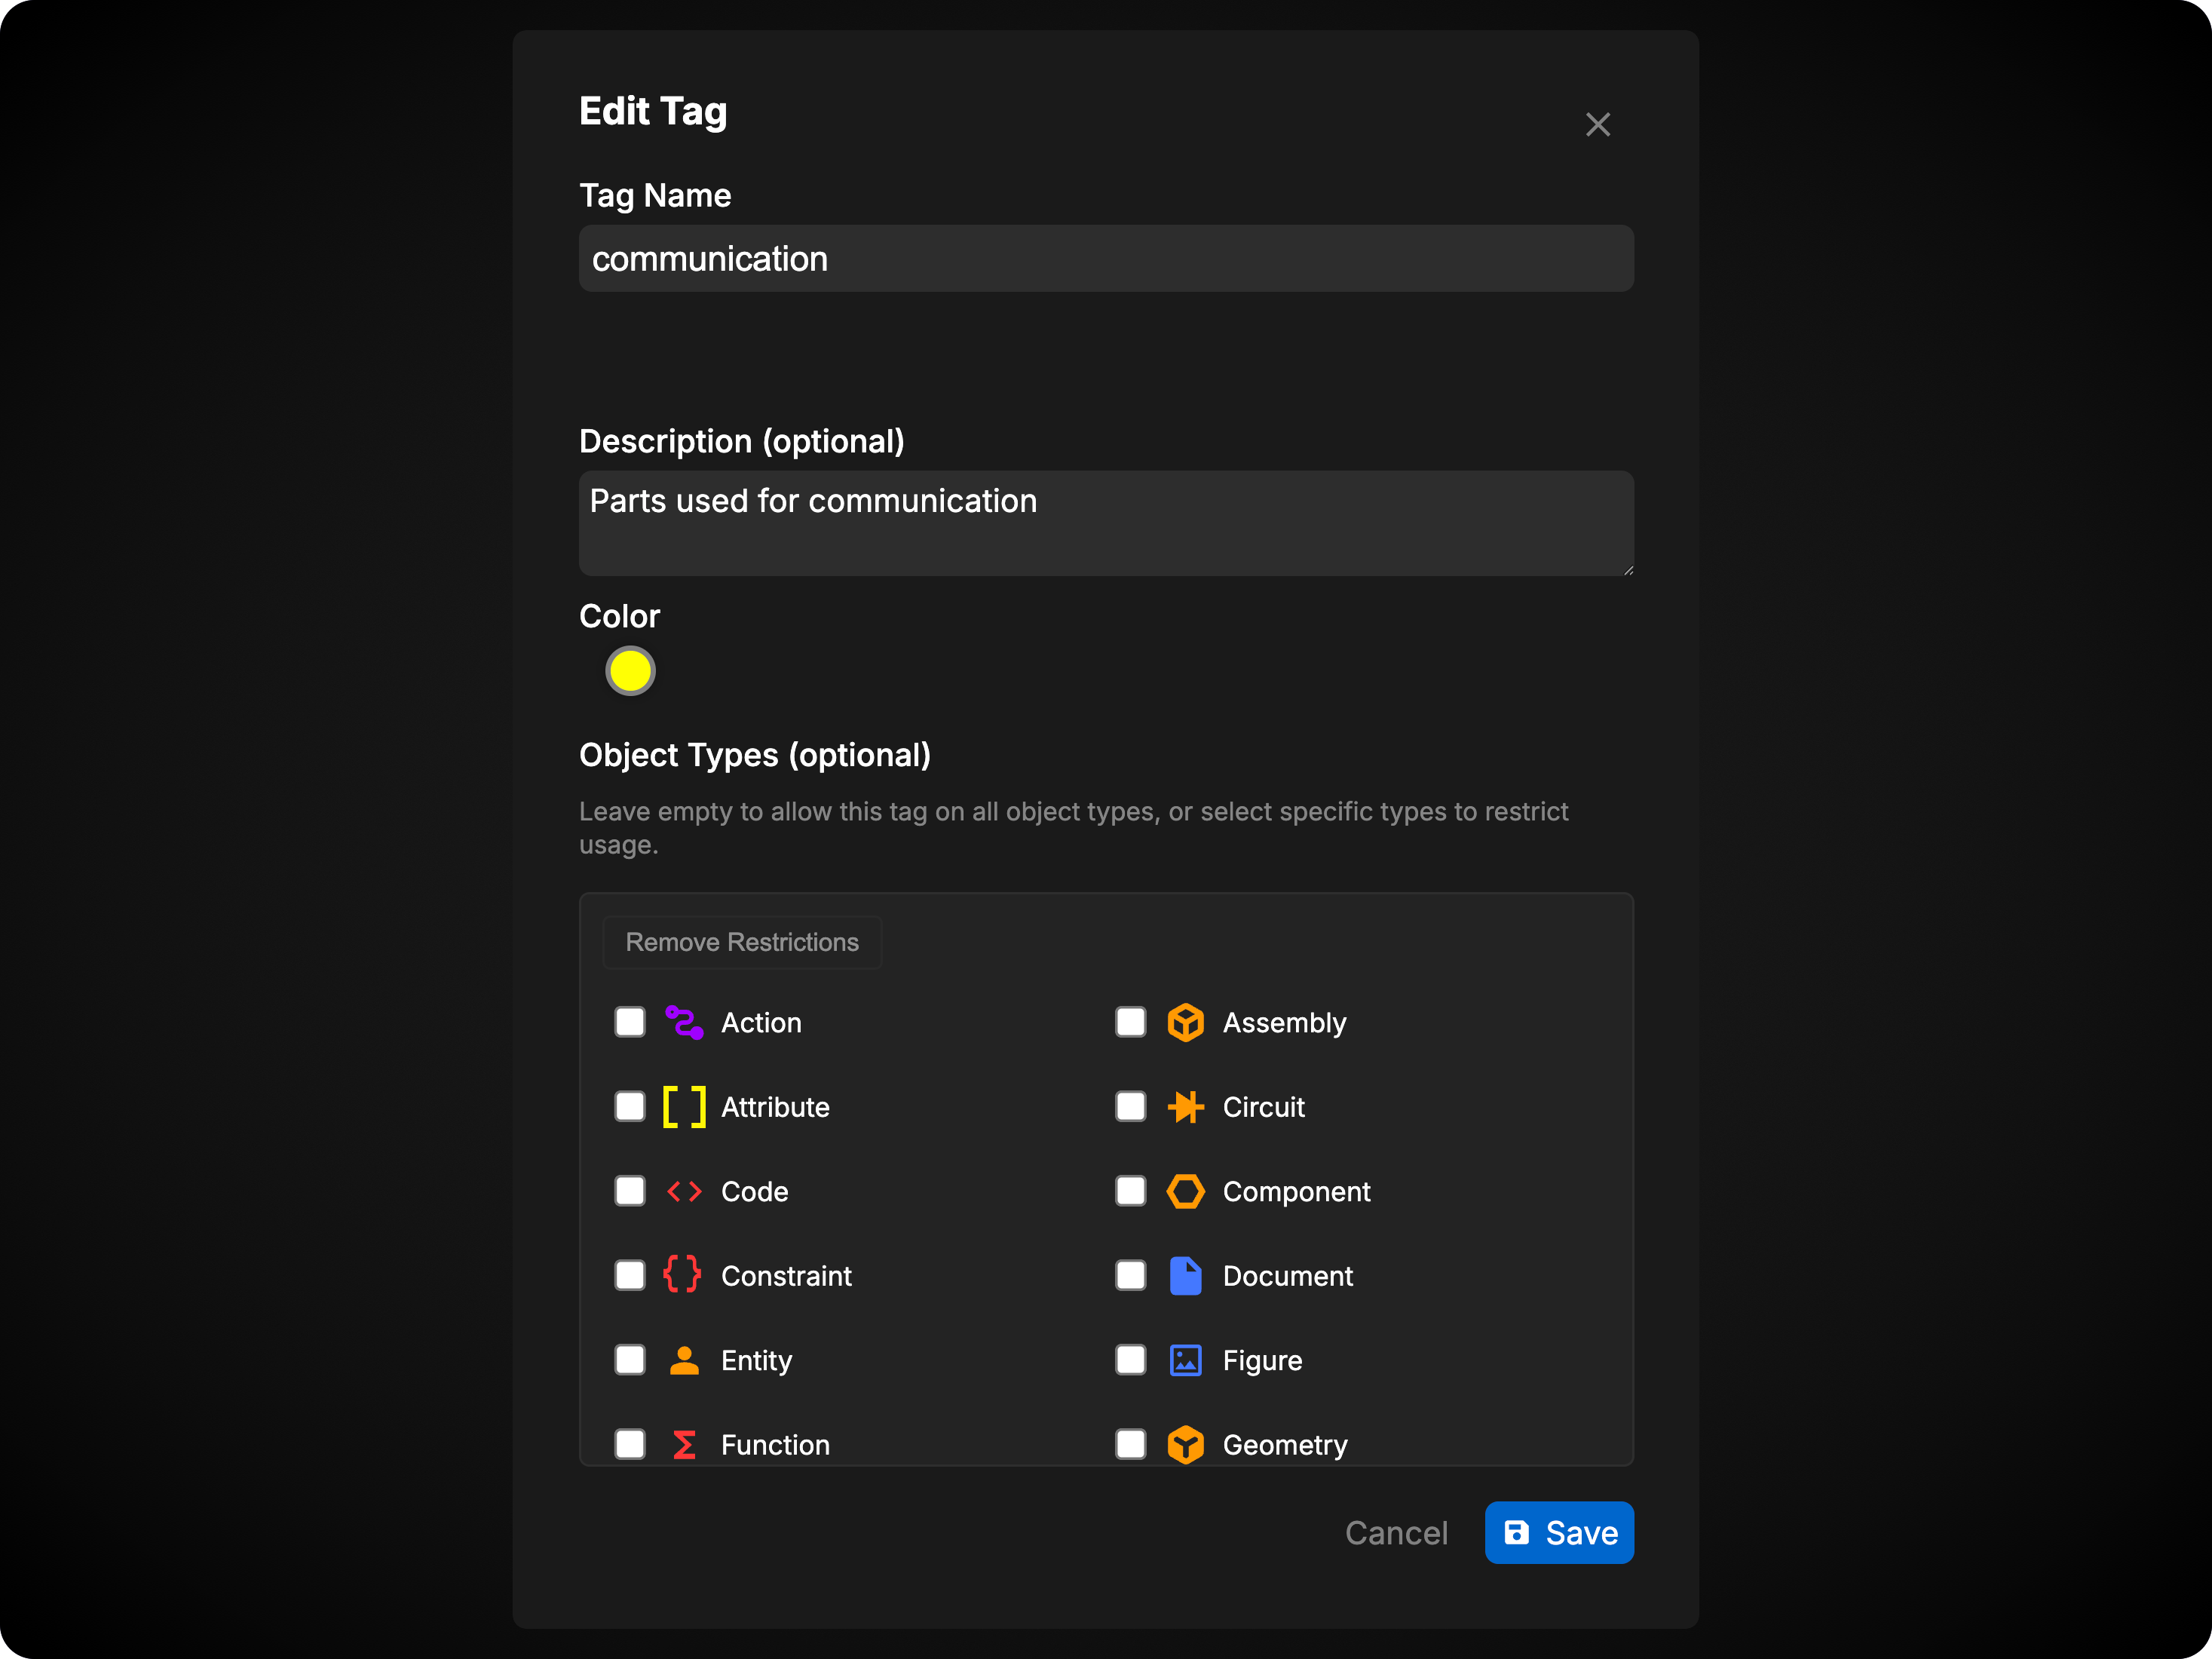
Task: Select the Geometry checkbox
Action: tap(1130, 1444)
